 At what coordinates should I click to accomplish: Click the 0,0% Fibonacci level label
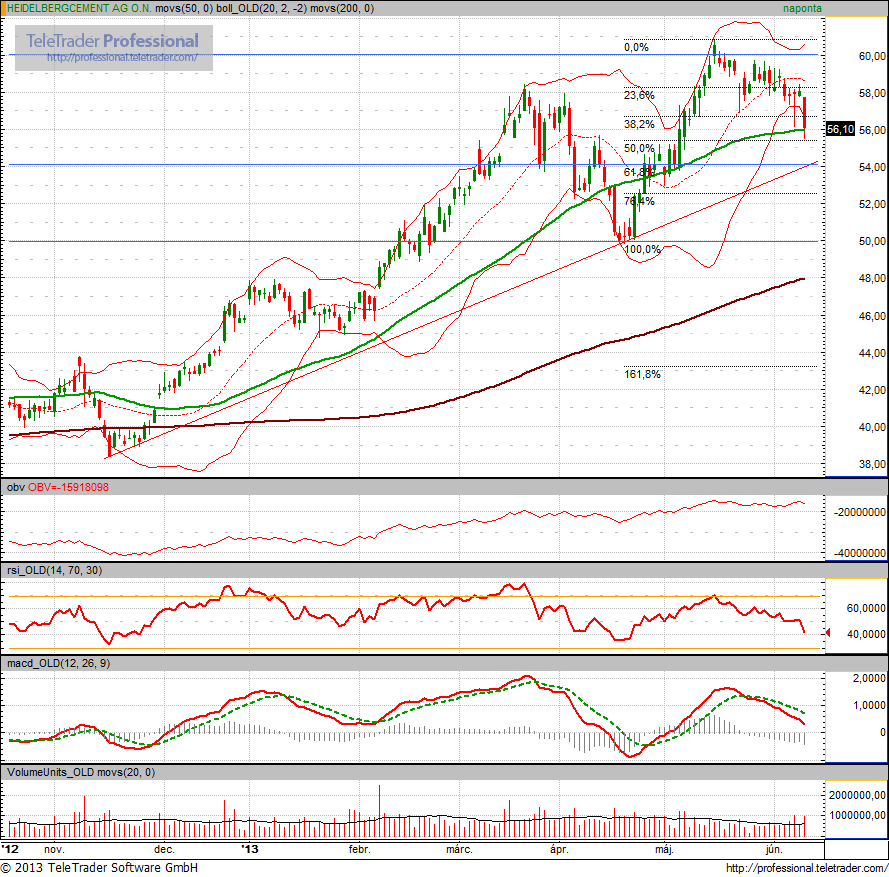(636, 47)
